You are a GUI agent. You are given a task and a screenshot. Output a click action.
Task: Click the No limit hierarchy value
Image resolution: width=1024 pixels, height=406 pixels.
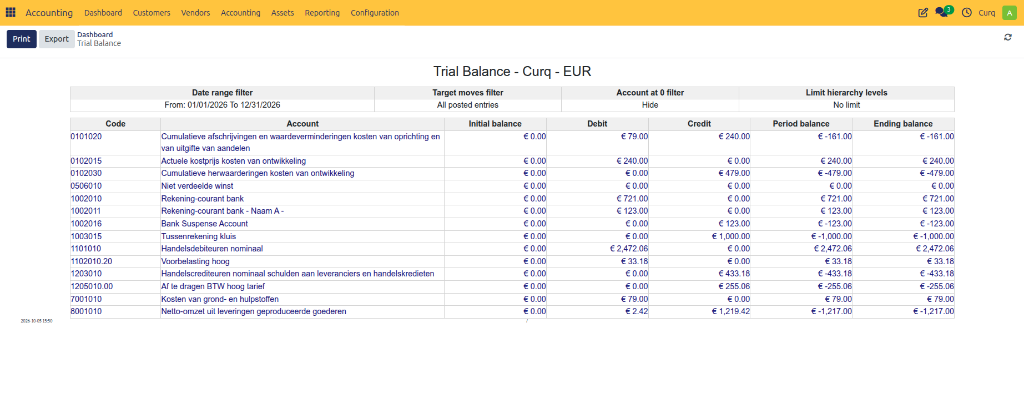[x=846, y=105]
